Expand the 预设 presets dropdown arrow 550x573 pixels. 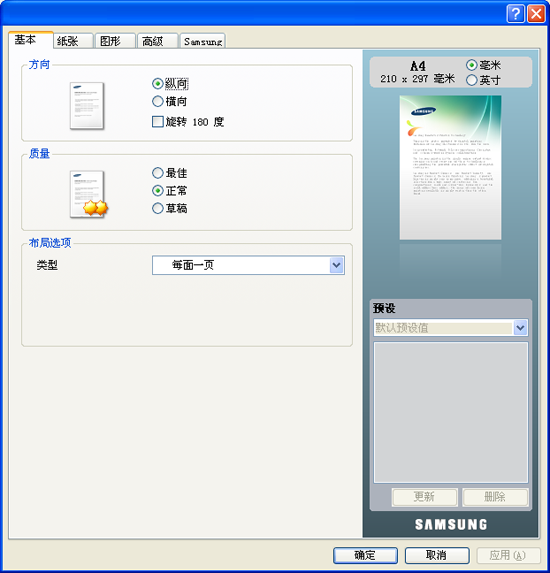520,327
